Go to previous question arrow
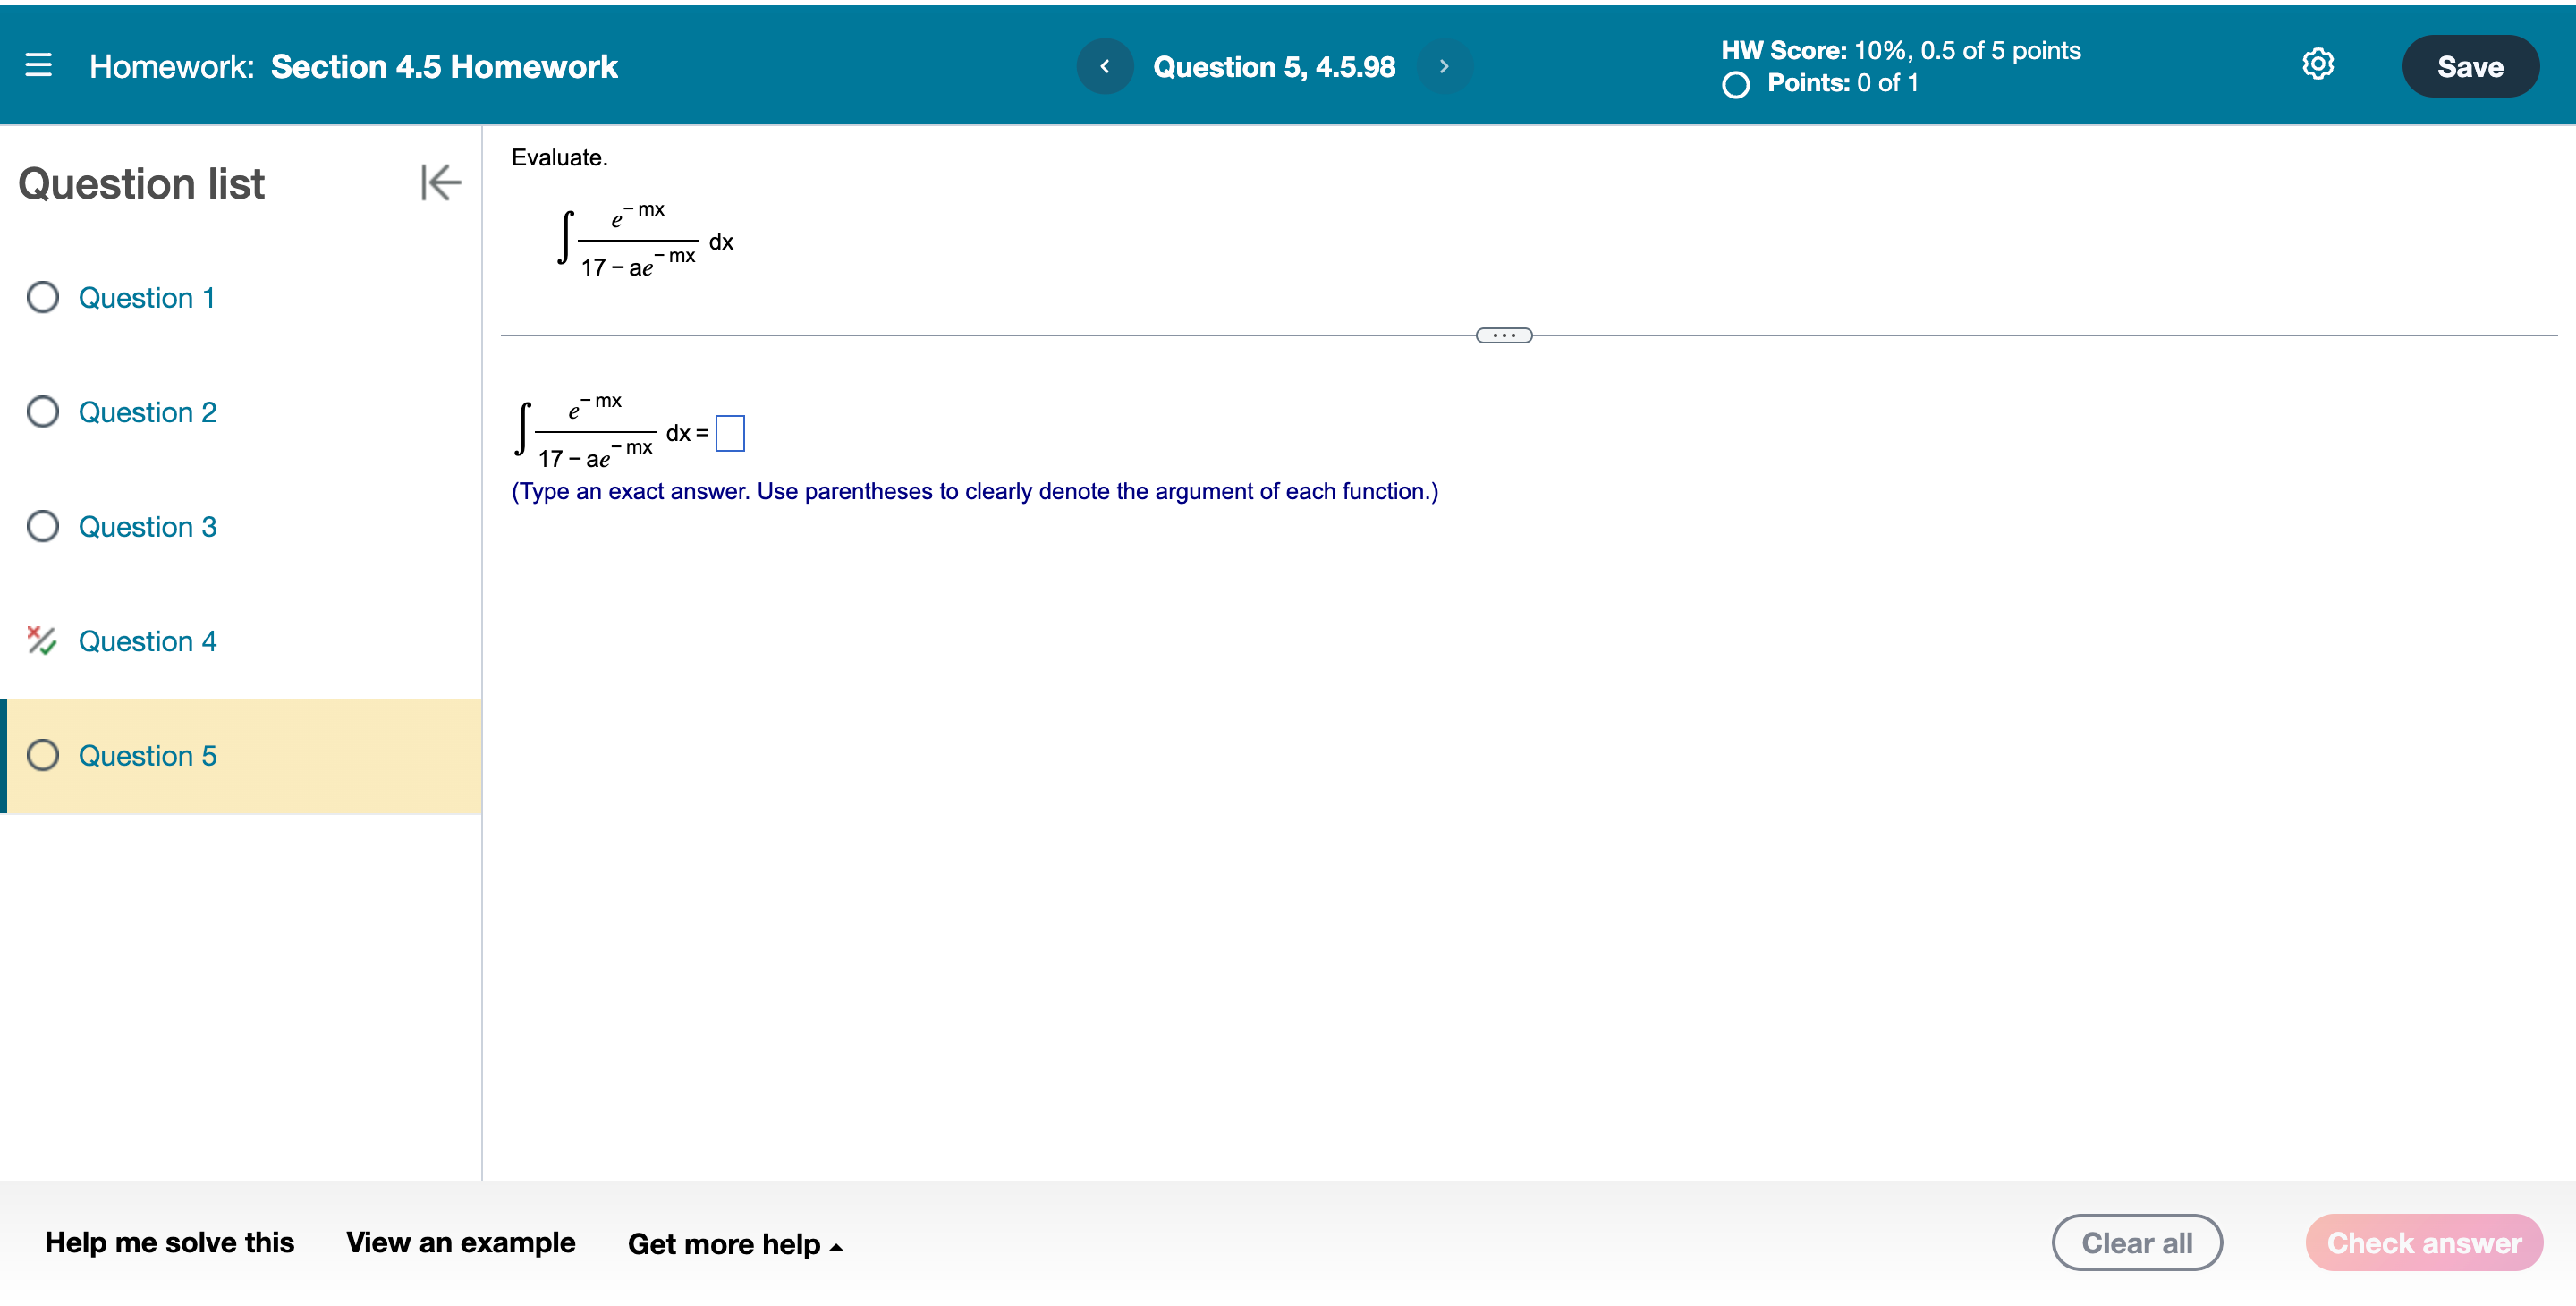2576x1306 pixels. pos(1104,66)
